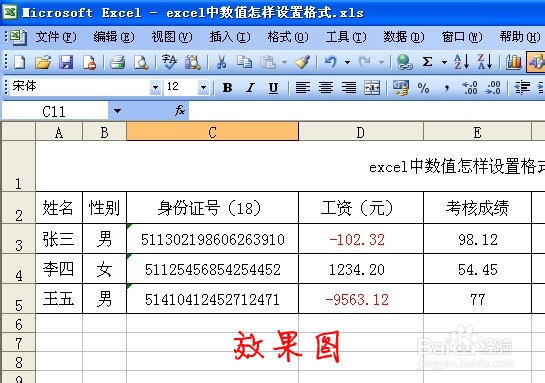Apply Comma style format

point(447,88)
